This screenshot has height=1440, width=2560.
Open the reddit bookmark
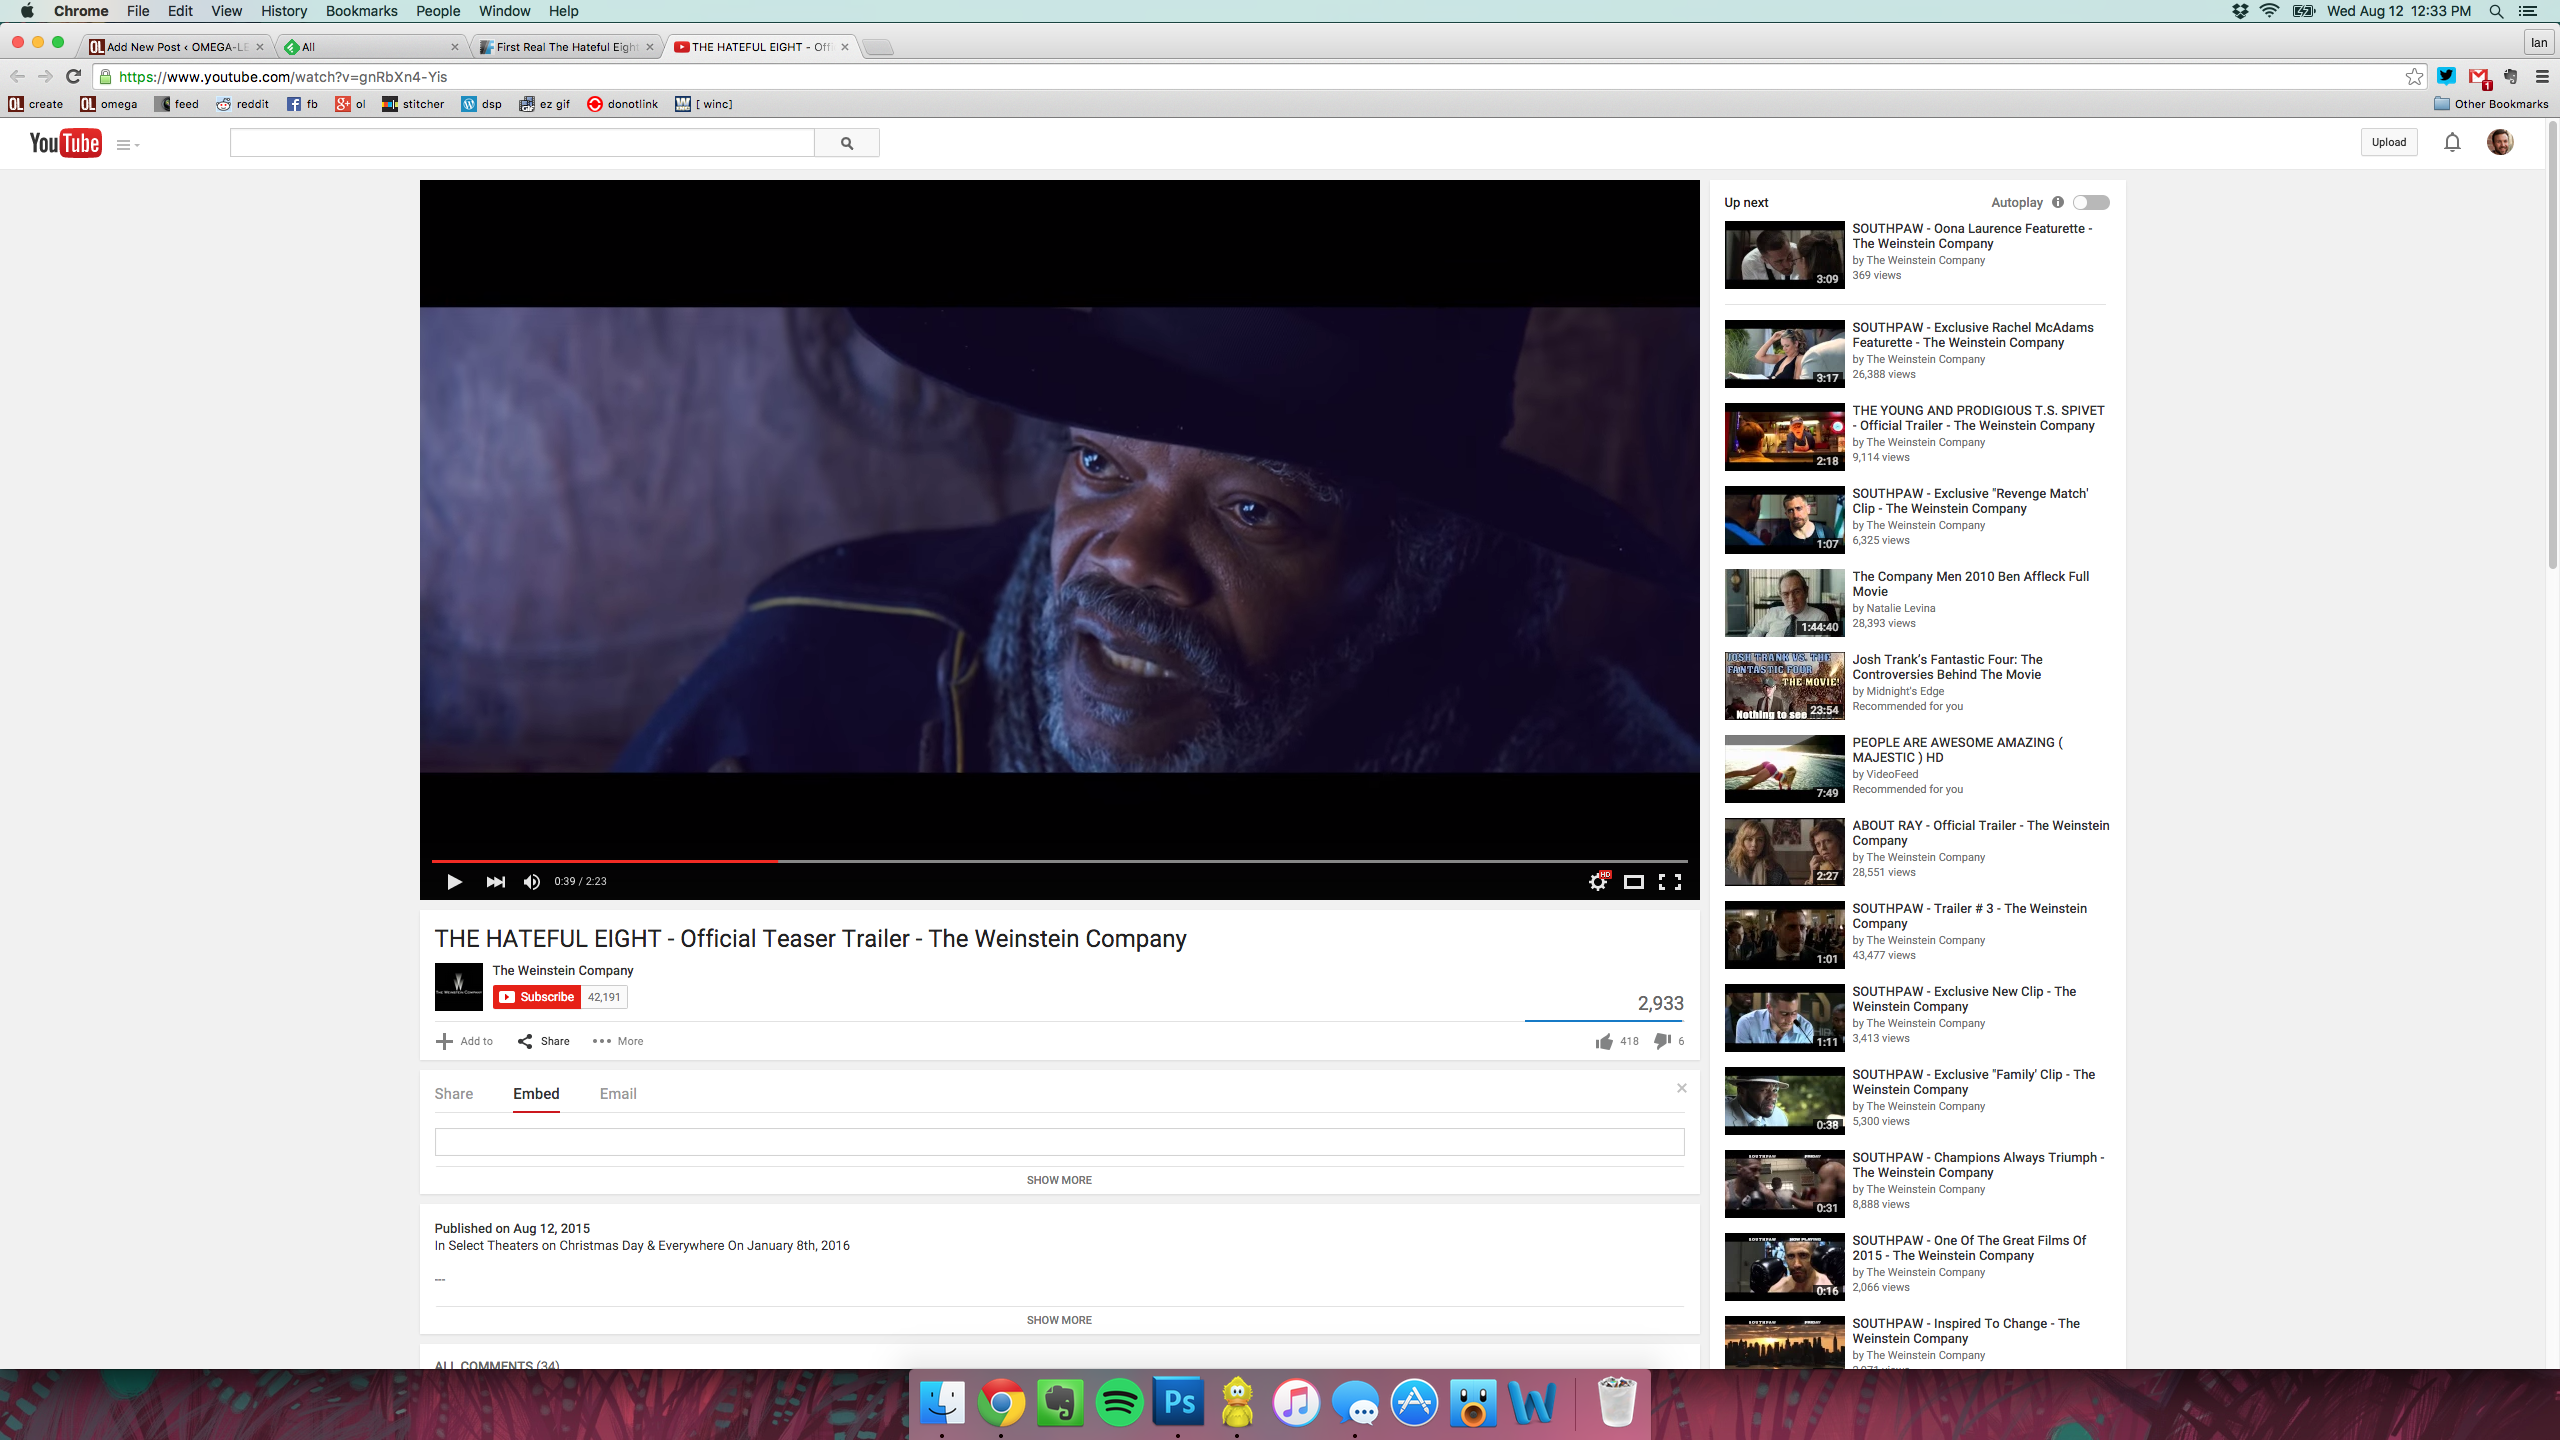click(242, 104)
